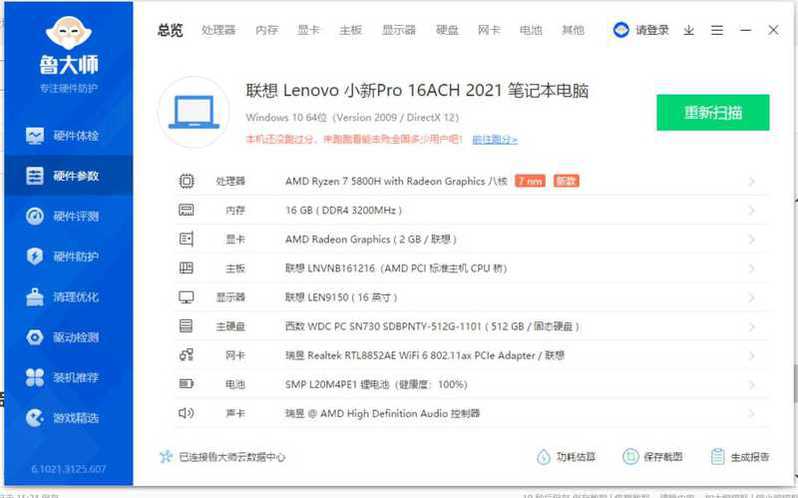Click the 16 GB ( DDR4 3200MHz ) text
Viewport: 798px width, 498px height.
point(344,210)
